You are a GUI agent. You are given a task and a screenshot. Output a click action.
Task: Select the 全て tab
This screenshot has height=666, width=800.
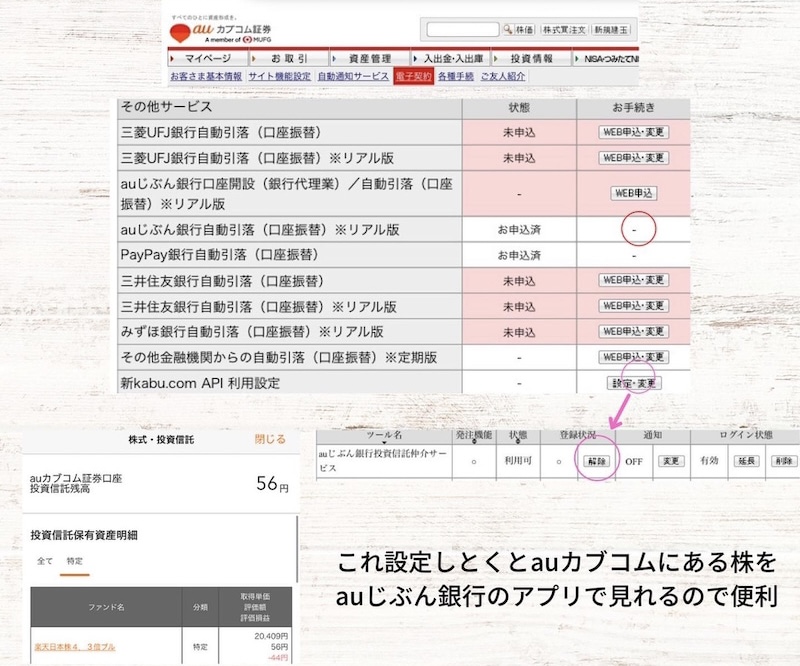pyautogui.click(x=45, y=561)
